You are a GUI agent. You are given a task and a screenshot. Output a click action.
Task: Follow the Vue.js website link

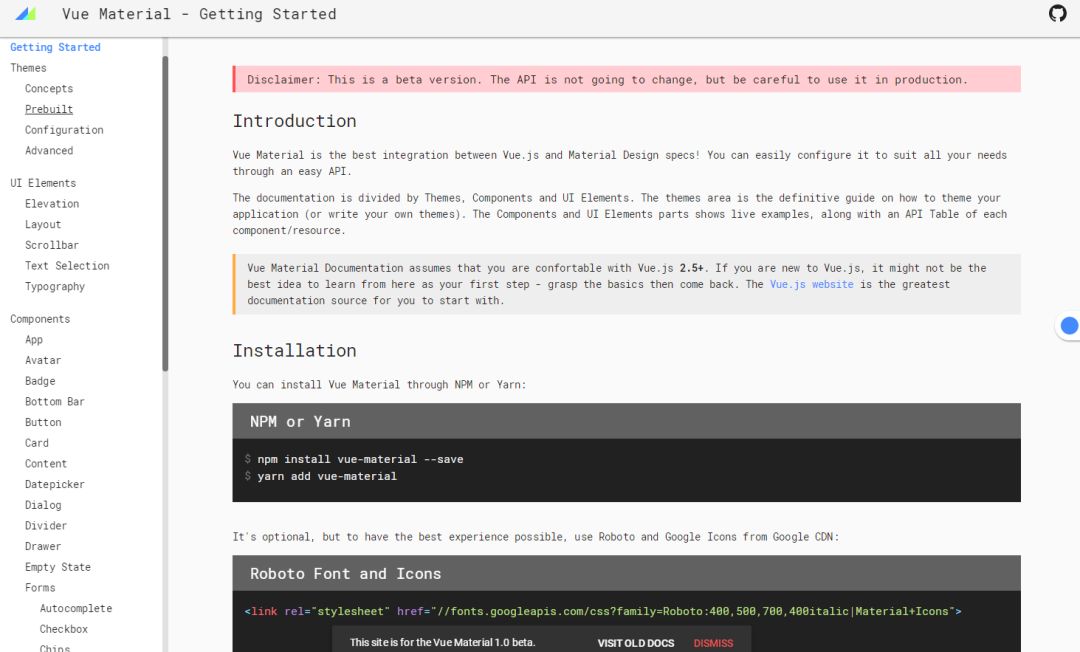point(811,284)
